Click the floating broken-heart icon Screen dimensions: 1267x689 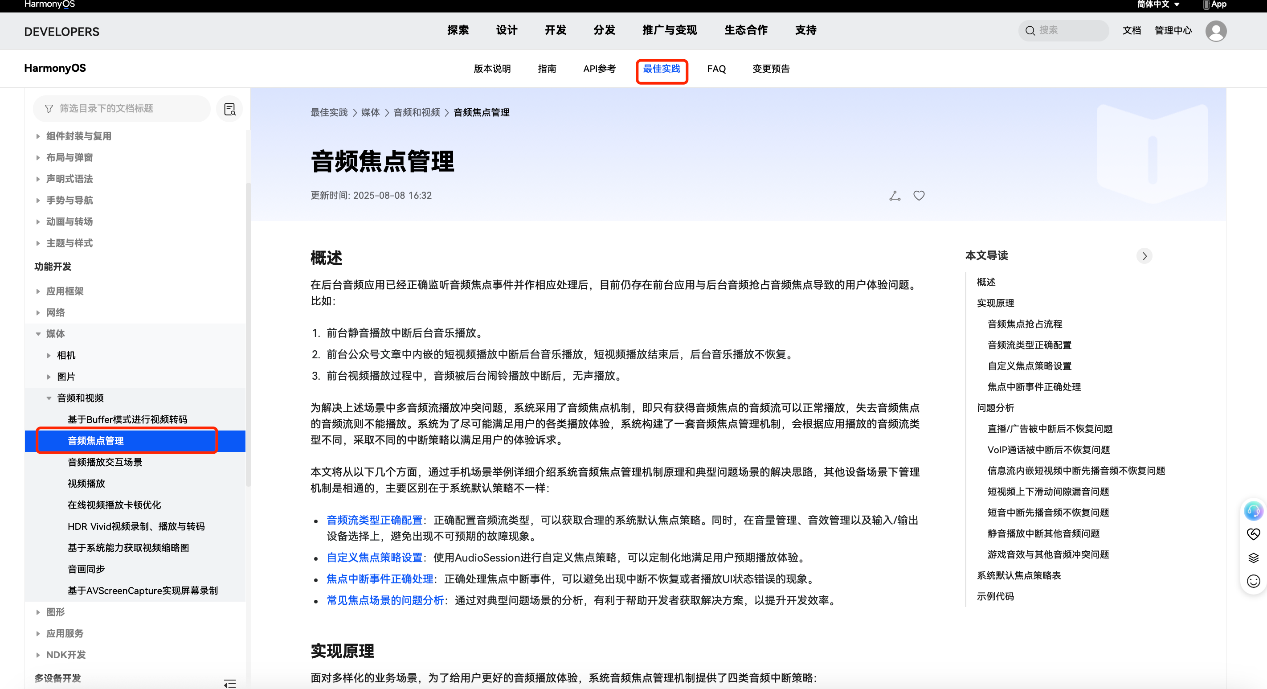(x=1253, y=535)
